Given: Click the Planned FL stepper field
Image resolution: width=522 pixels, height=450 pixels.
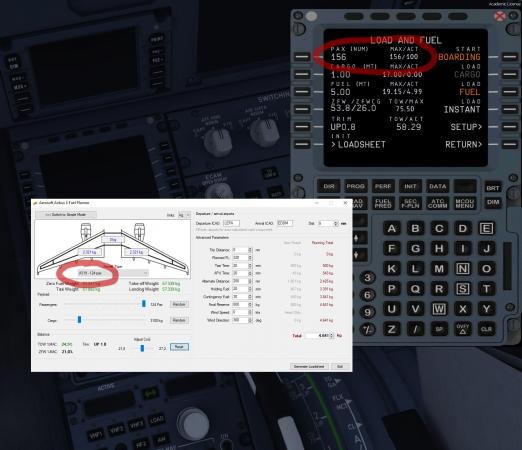Looking at the screenshot, I should tap(242, 258).
